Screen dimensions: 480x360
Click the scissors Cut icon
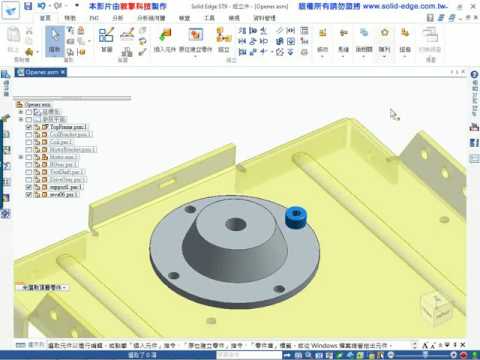pos(29,31)
